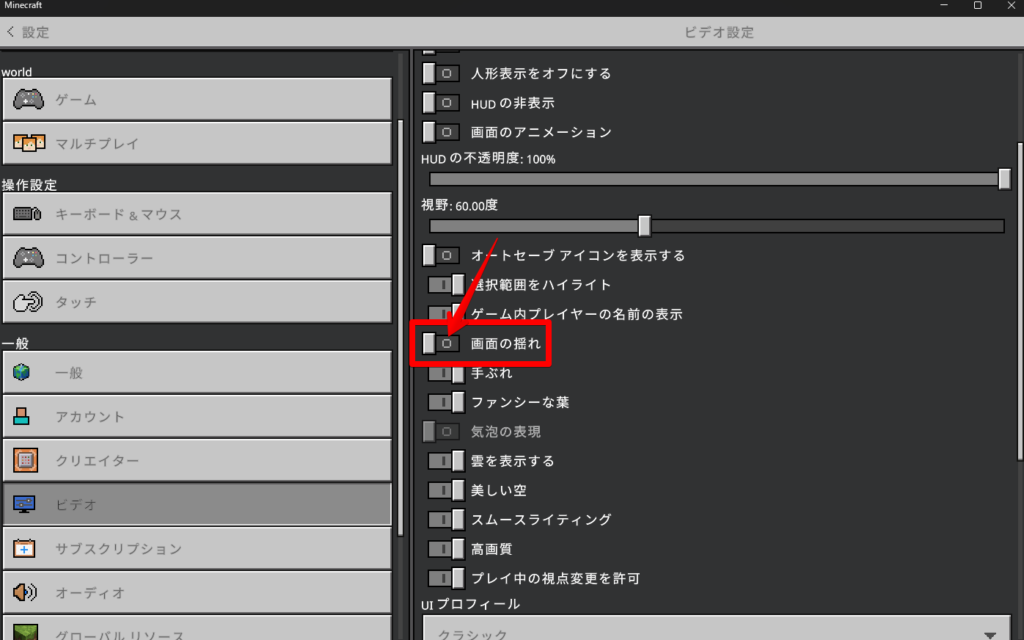Click the HUD の不透明度 slider handle
This screenshot has height=640, width=1024.
(1004, 179)
